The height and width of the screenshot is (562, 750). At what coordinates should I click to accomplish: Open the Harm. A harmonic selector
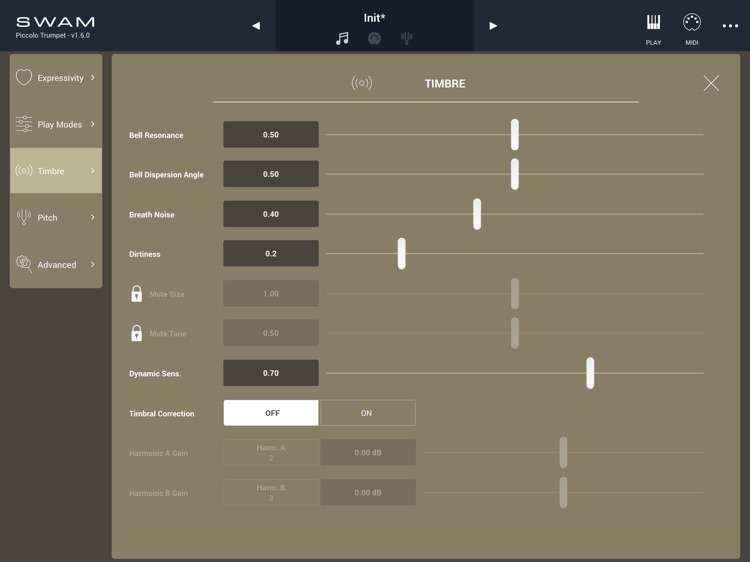[x=271, y=452]
